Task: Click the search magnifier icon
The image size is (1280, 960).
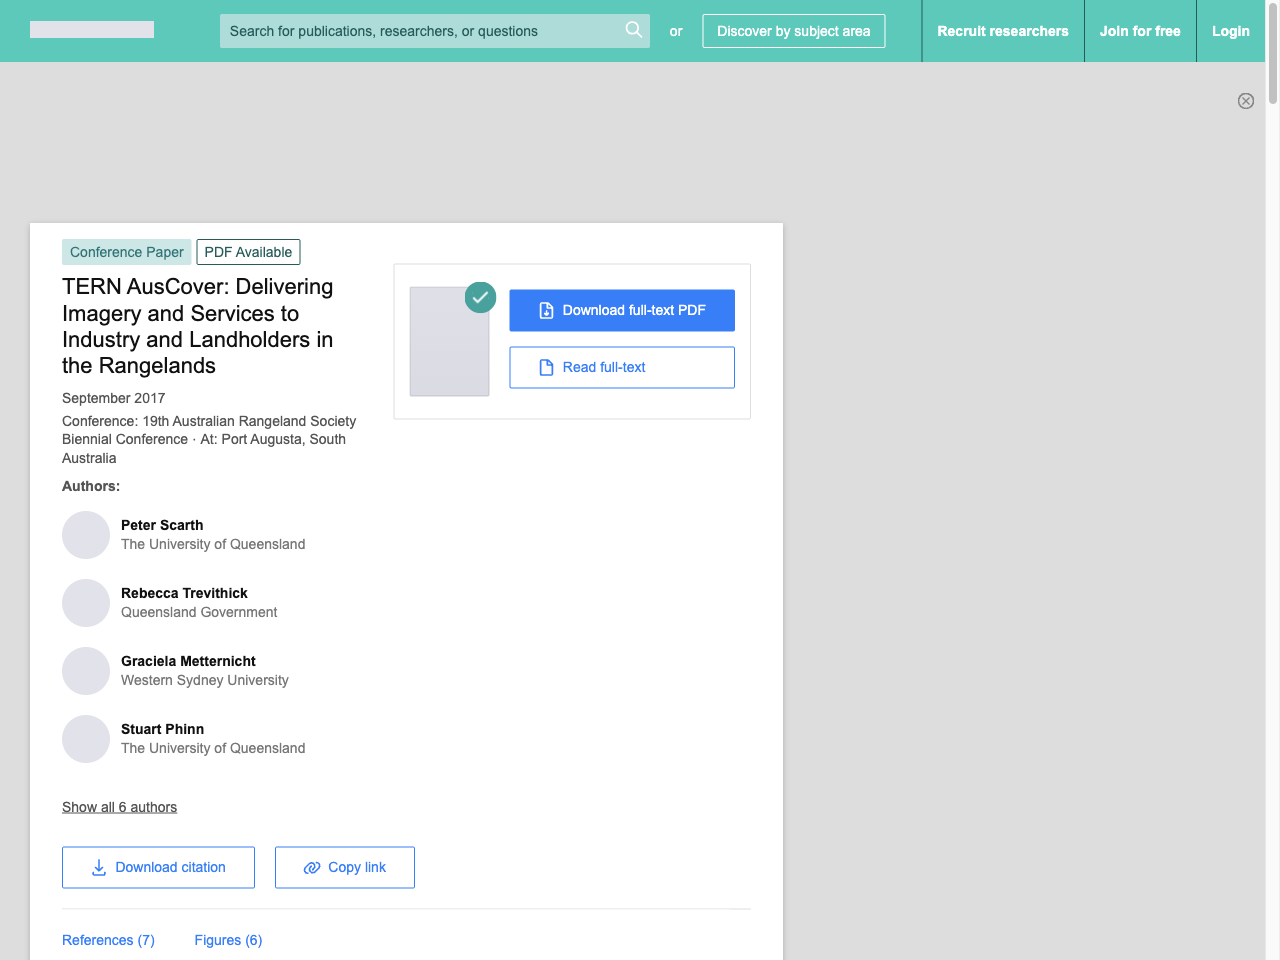Action: (x=633, y=30)
